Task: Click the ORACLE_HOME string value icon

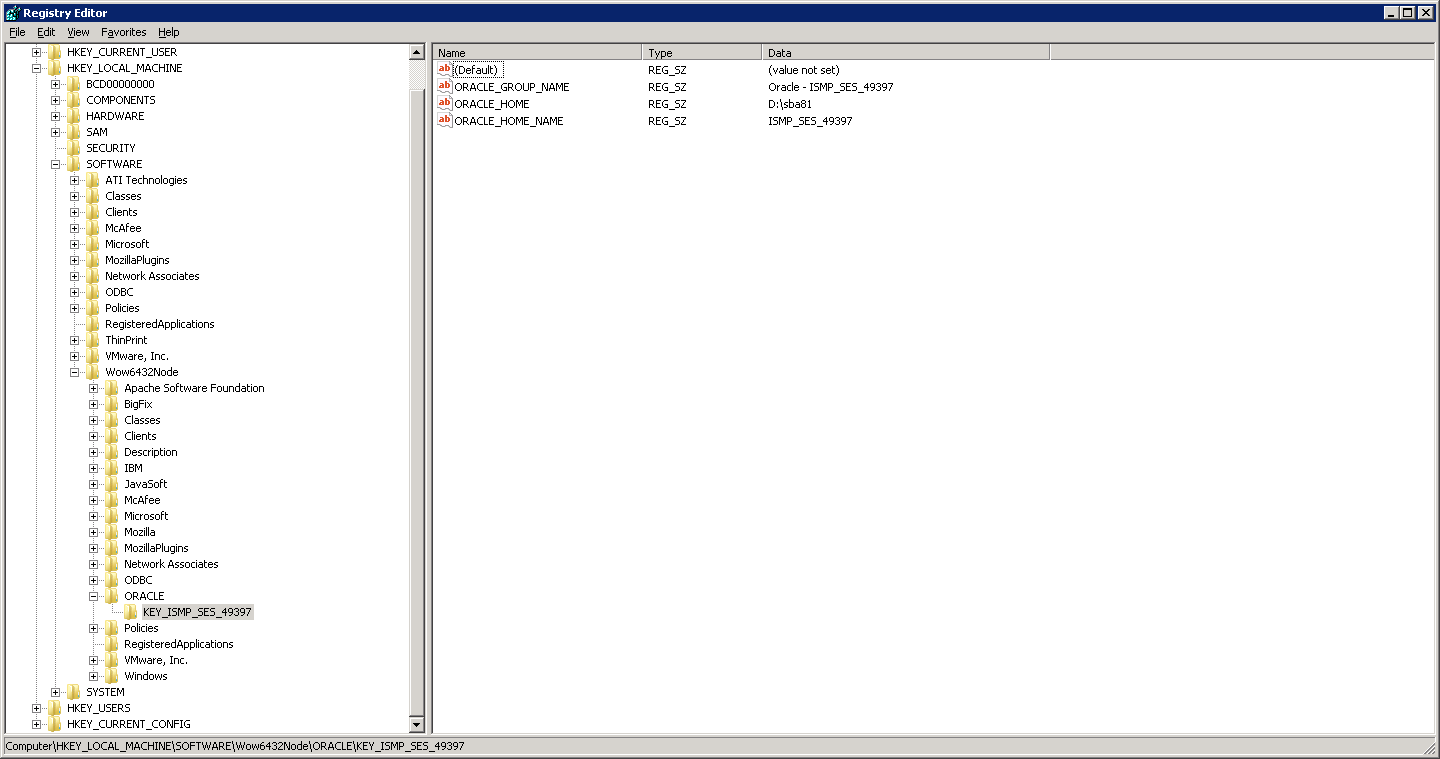Action: (x=445, y=104)
